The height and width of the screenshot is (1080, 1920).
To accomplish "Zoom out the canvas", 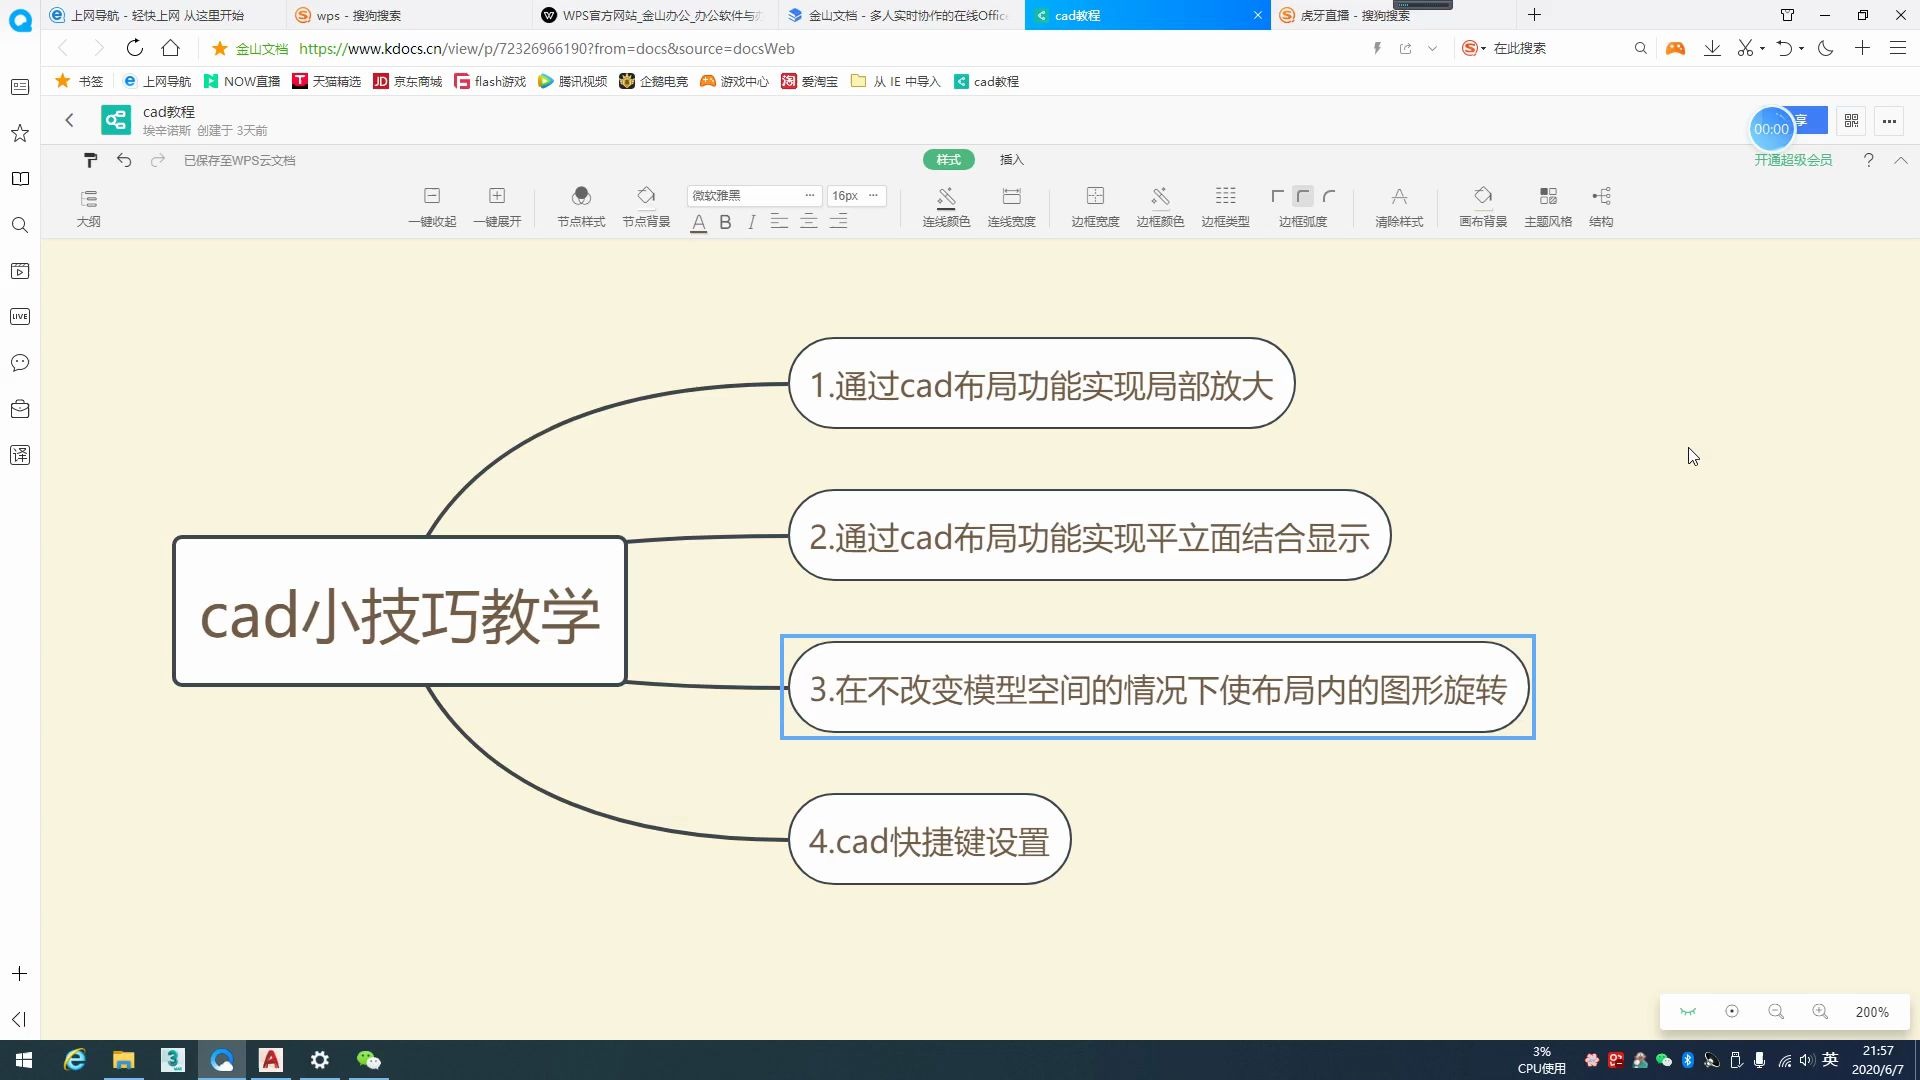I will point(1776,1012).
